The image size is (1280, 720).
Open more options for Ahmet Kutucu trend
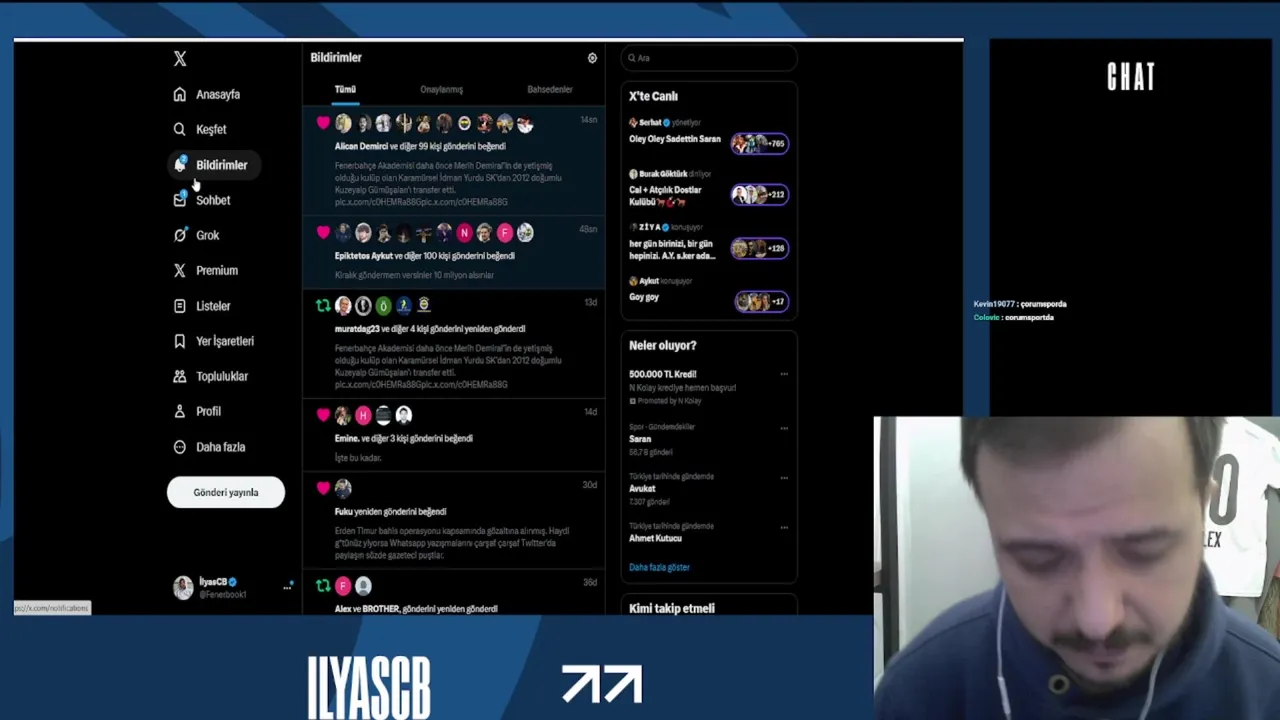784,527
